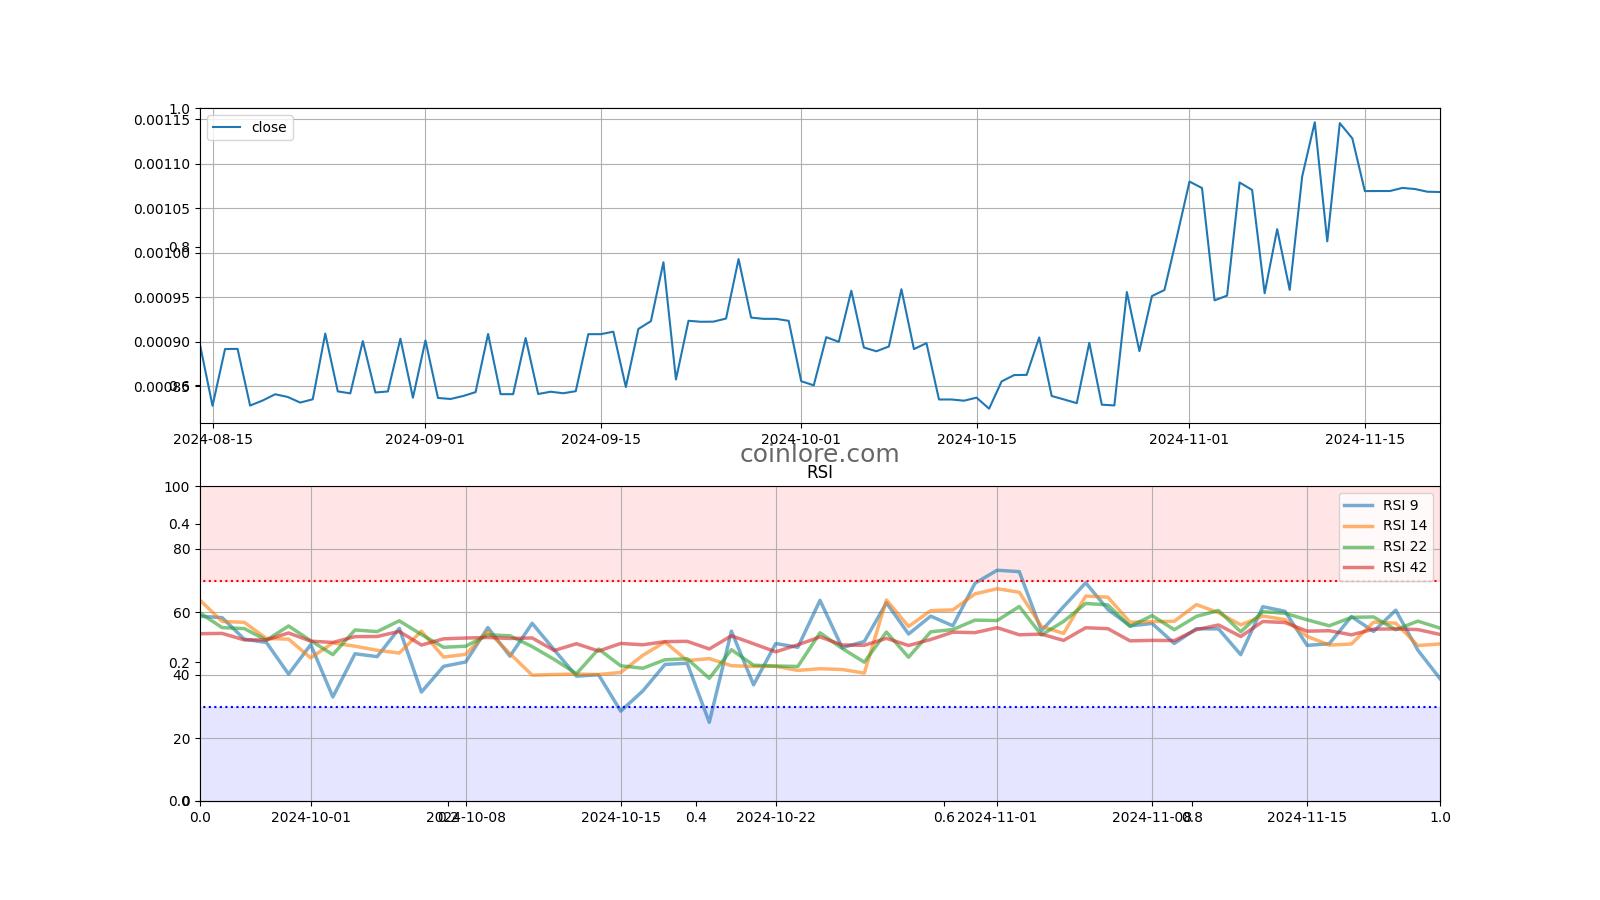
Task: Click the 'RSI 42' legend entry
Action: [x=1405, y=567]
